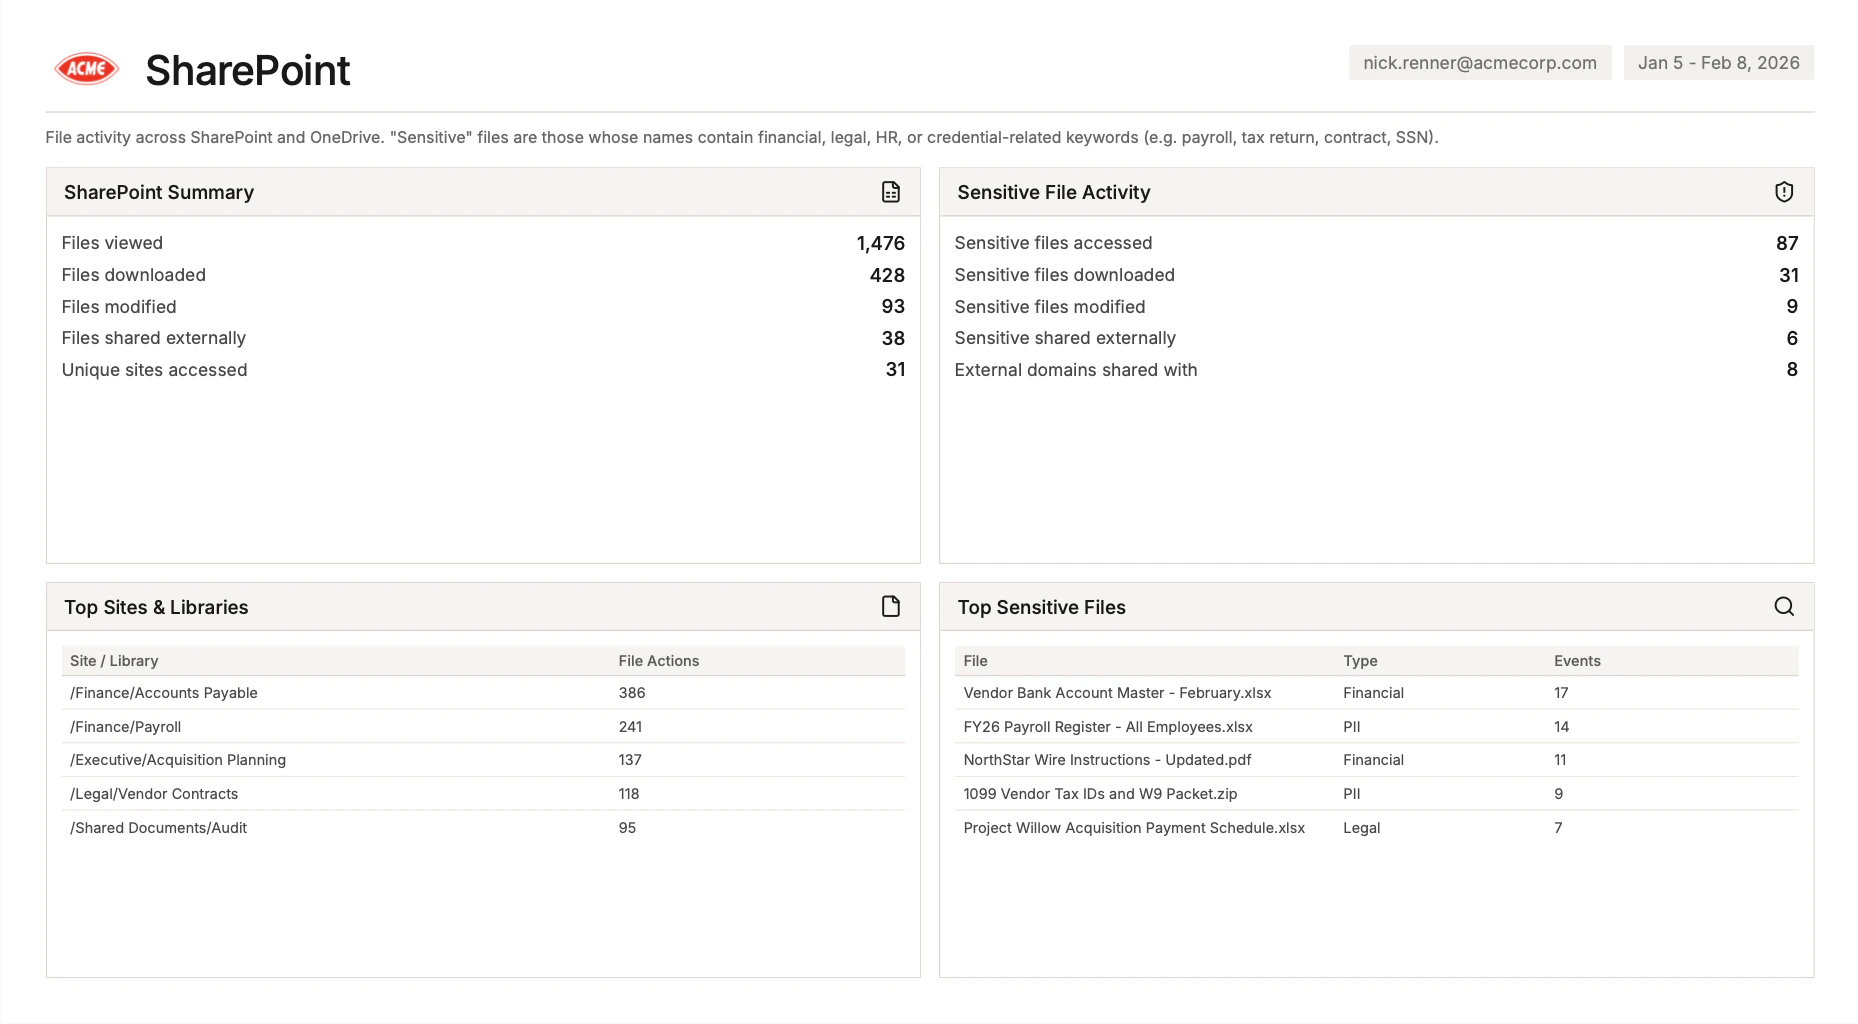Click the Top Sensitive Files search icon
Image resolution: width=1858 pixels, height=1024 pixels.
click(1783, 606)
